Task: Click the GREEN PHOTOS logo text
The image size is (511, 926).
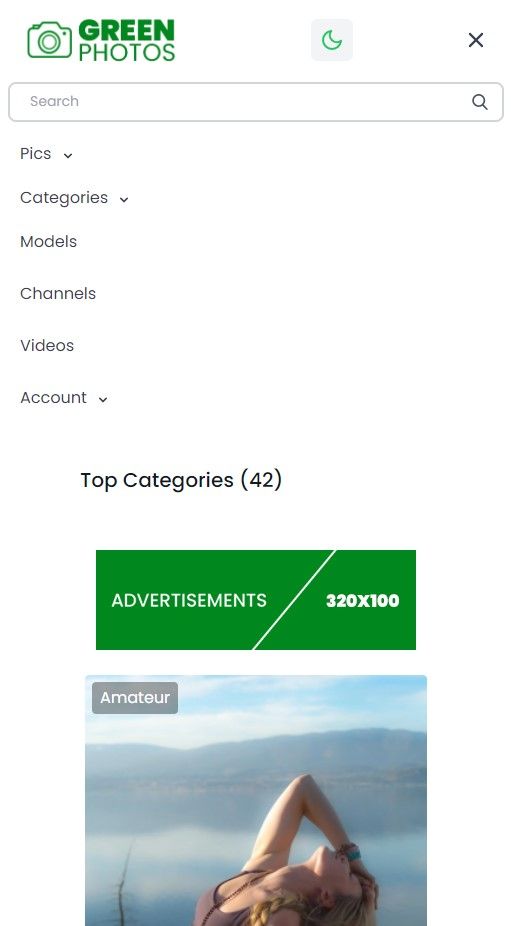Action: (126, 40)
